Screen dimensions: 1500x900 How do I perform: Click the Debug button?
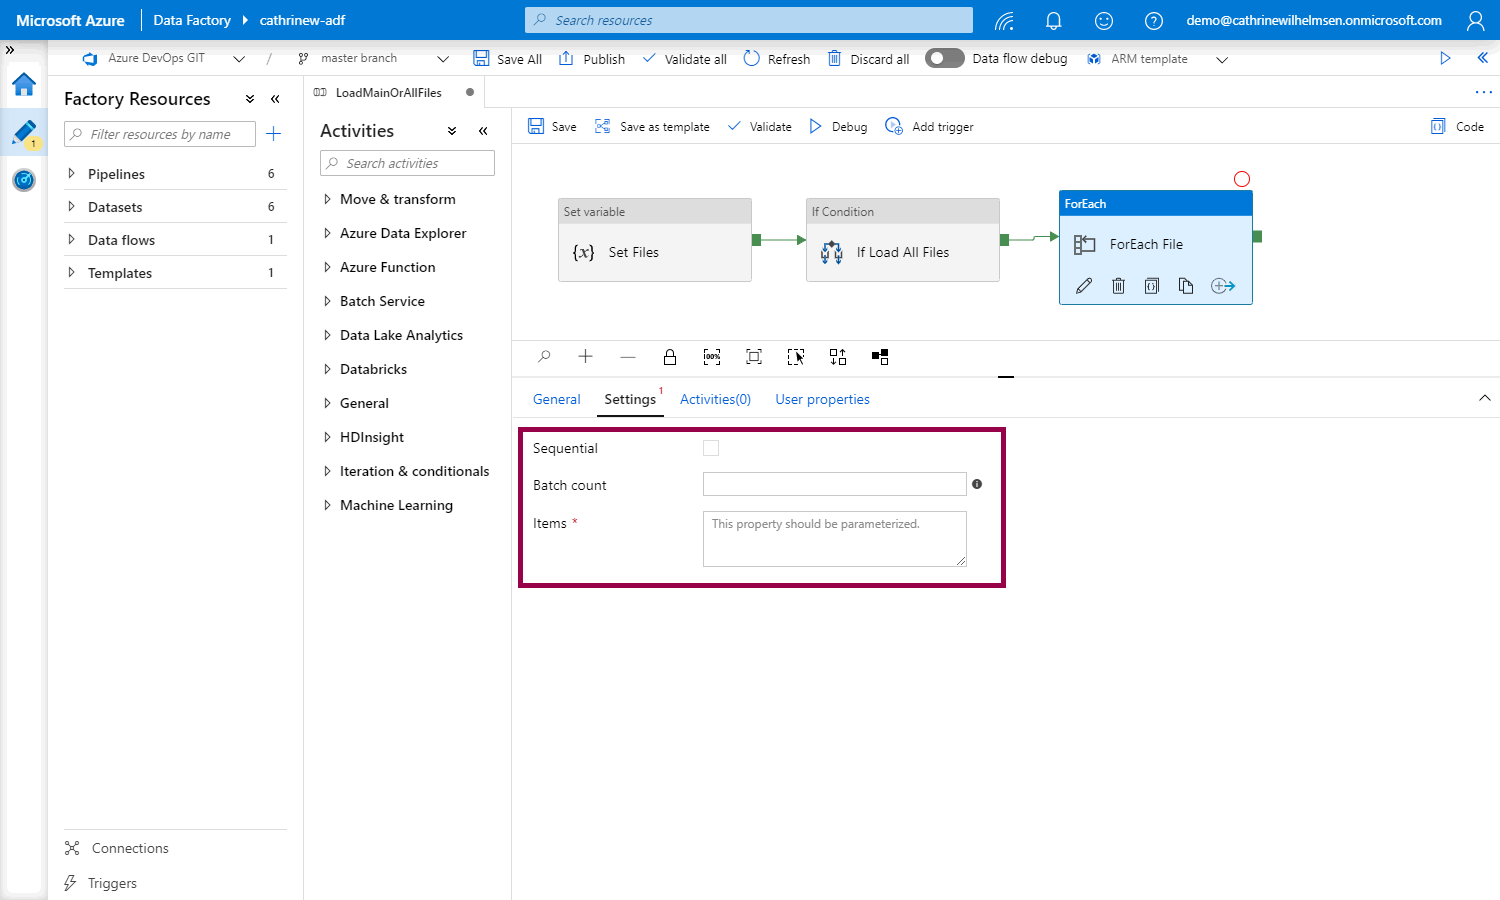(838, 127)
